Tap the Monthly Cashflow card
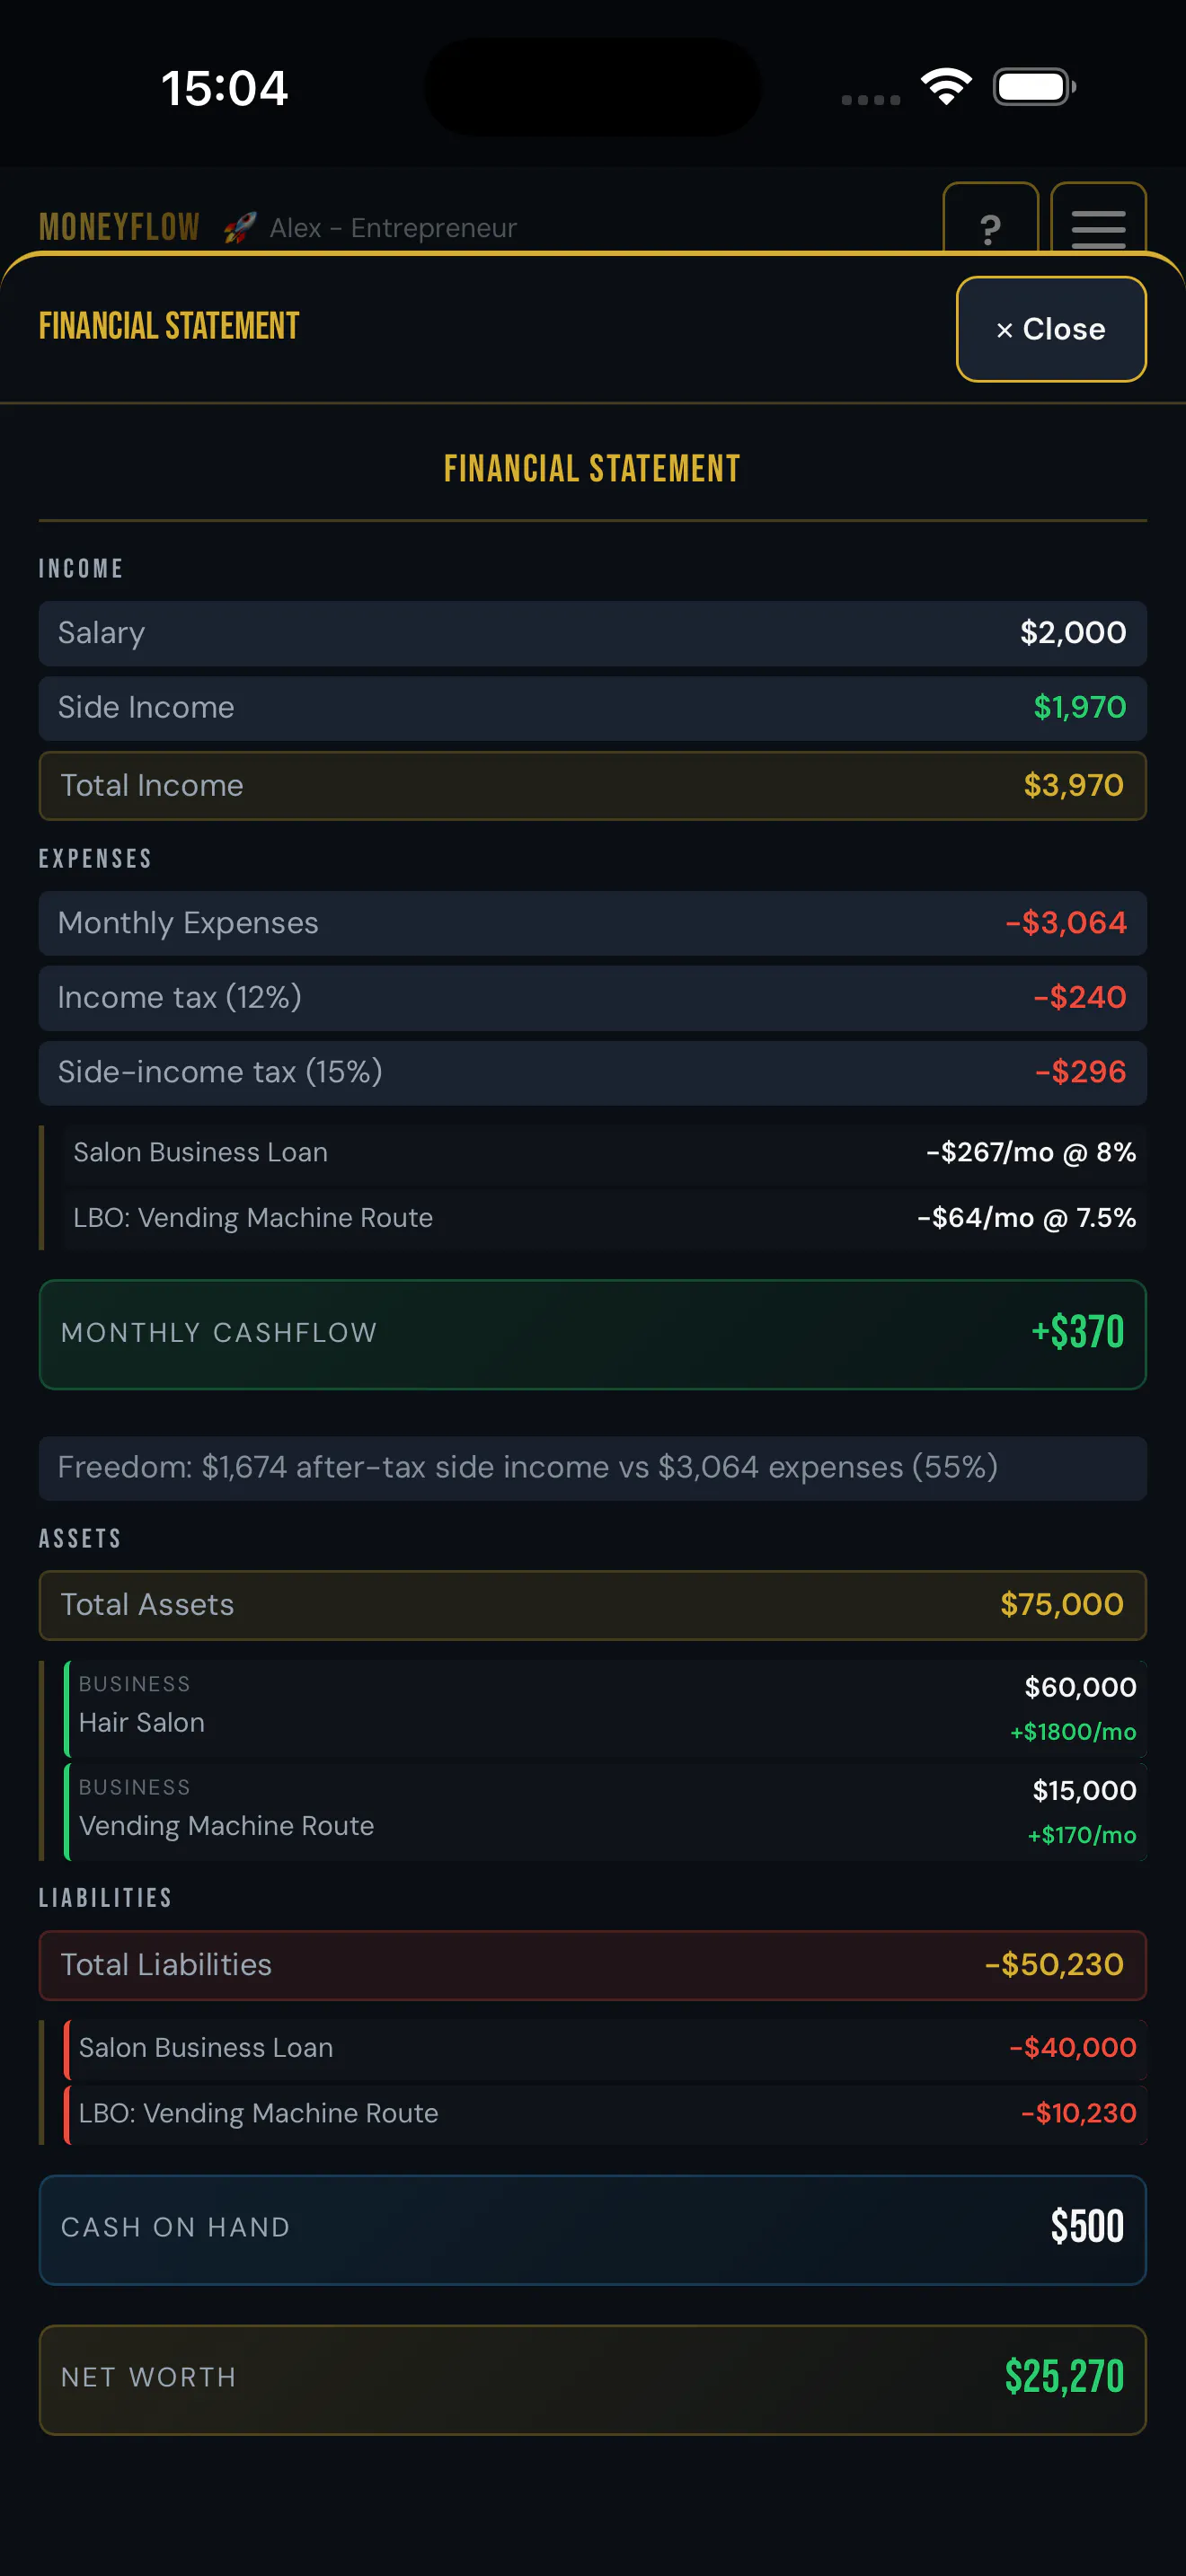The width and height of the screenshot is (1186, 2576). pyautogui.click(x=592, y=1334)
